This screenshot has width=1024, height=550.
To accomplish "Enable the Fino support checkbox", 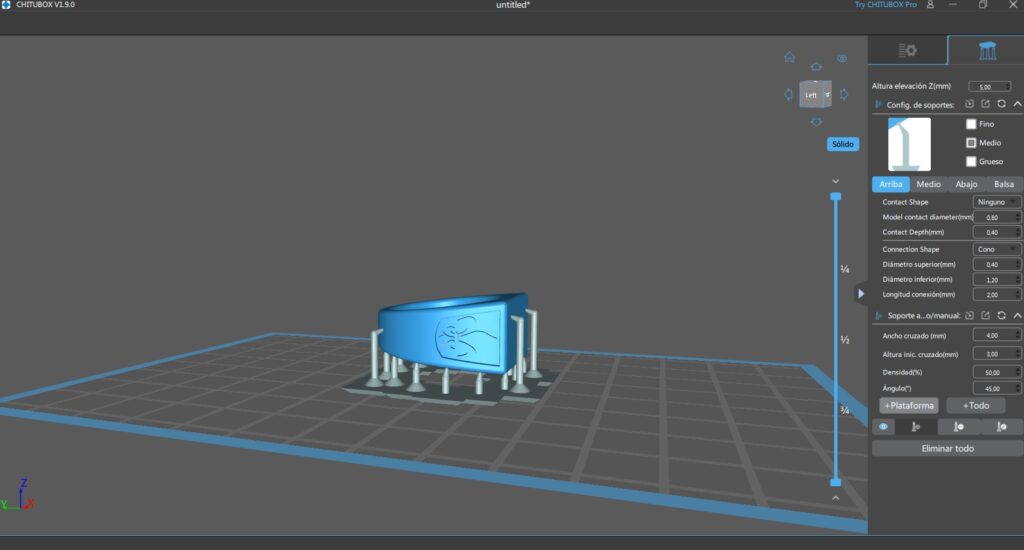I will click(x=971, y=124).
